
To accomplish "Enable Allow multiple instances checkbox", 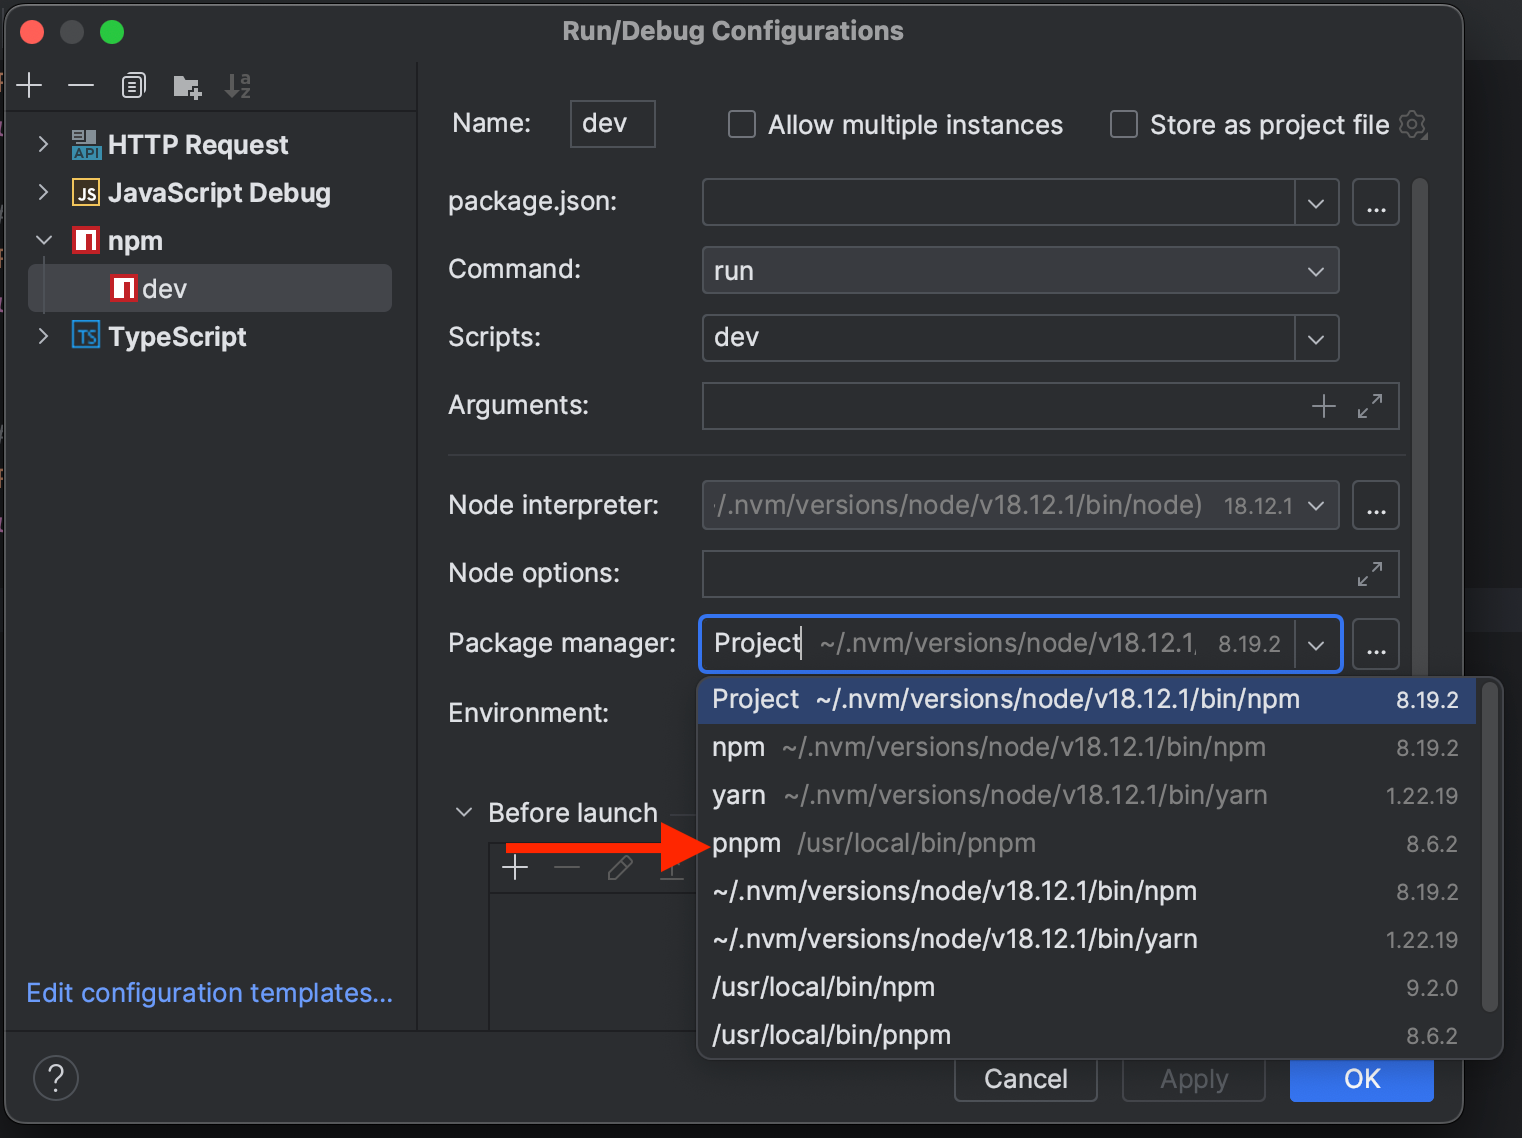I will tap(742, 125).
